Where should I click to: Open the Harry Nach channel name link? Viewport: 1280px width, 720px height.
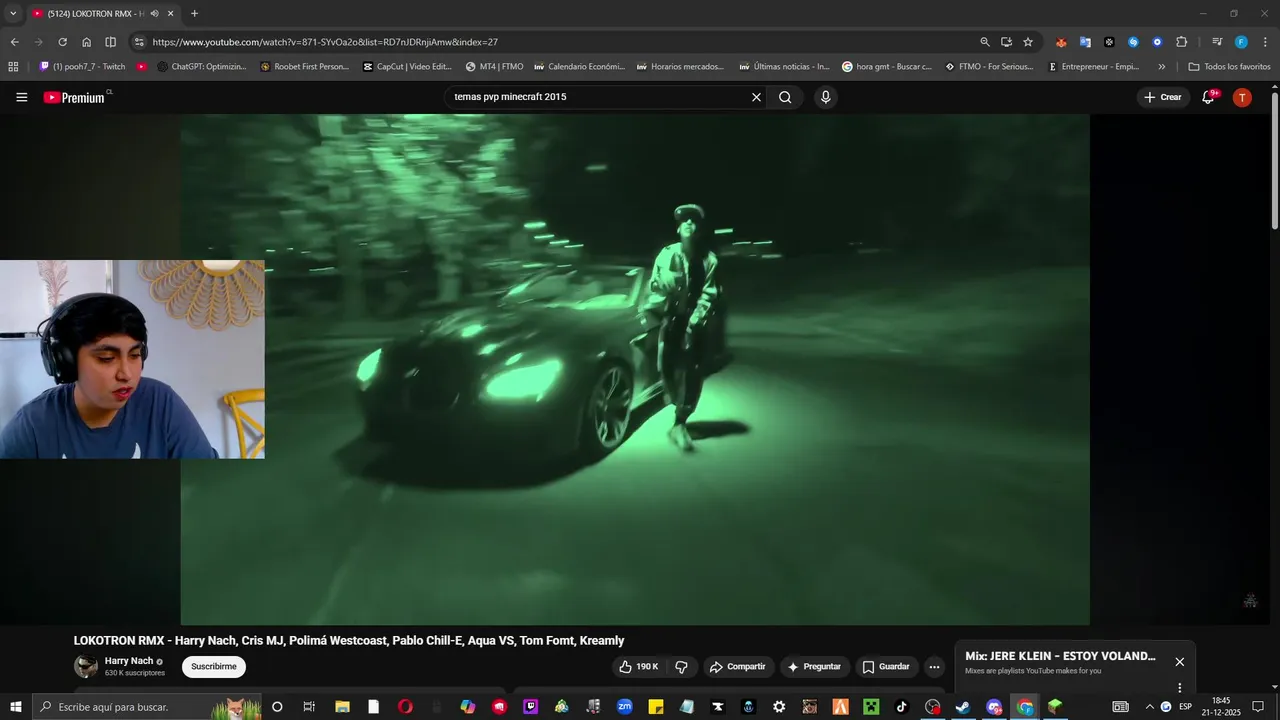[x=129, y=661]
